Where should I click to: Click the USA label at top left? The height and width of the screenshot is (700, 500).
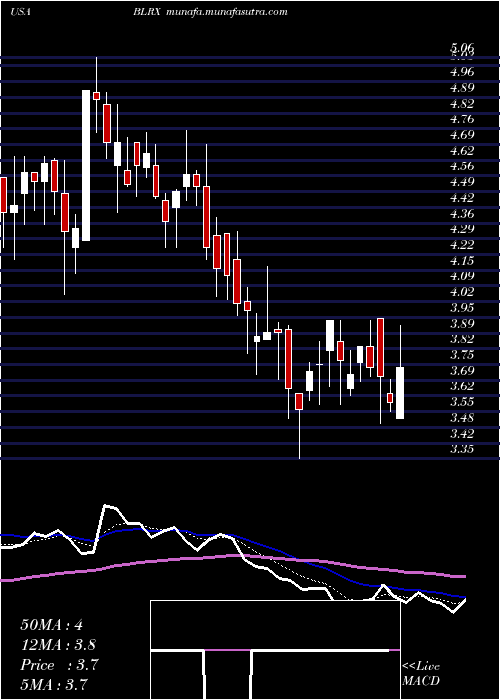[x=20, y=12]
